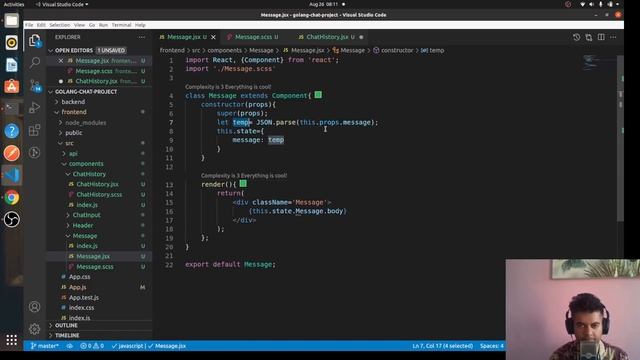Click the master branch status item
The width and height of the screenshot is (640, 360).
point(45,346)
